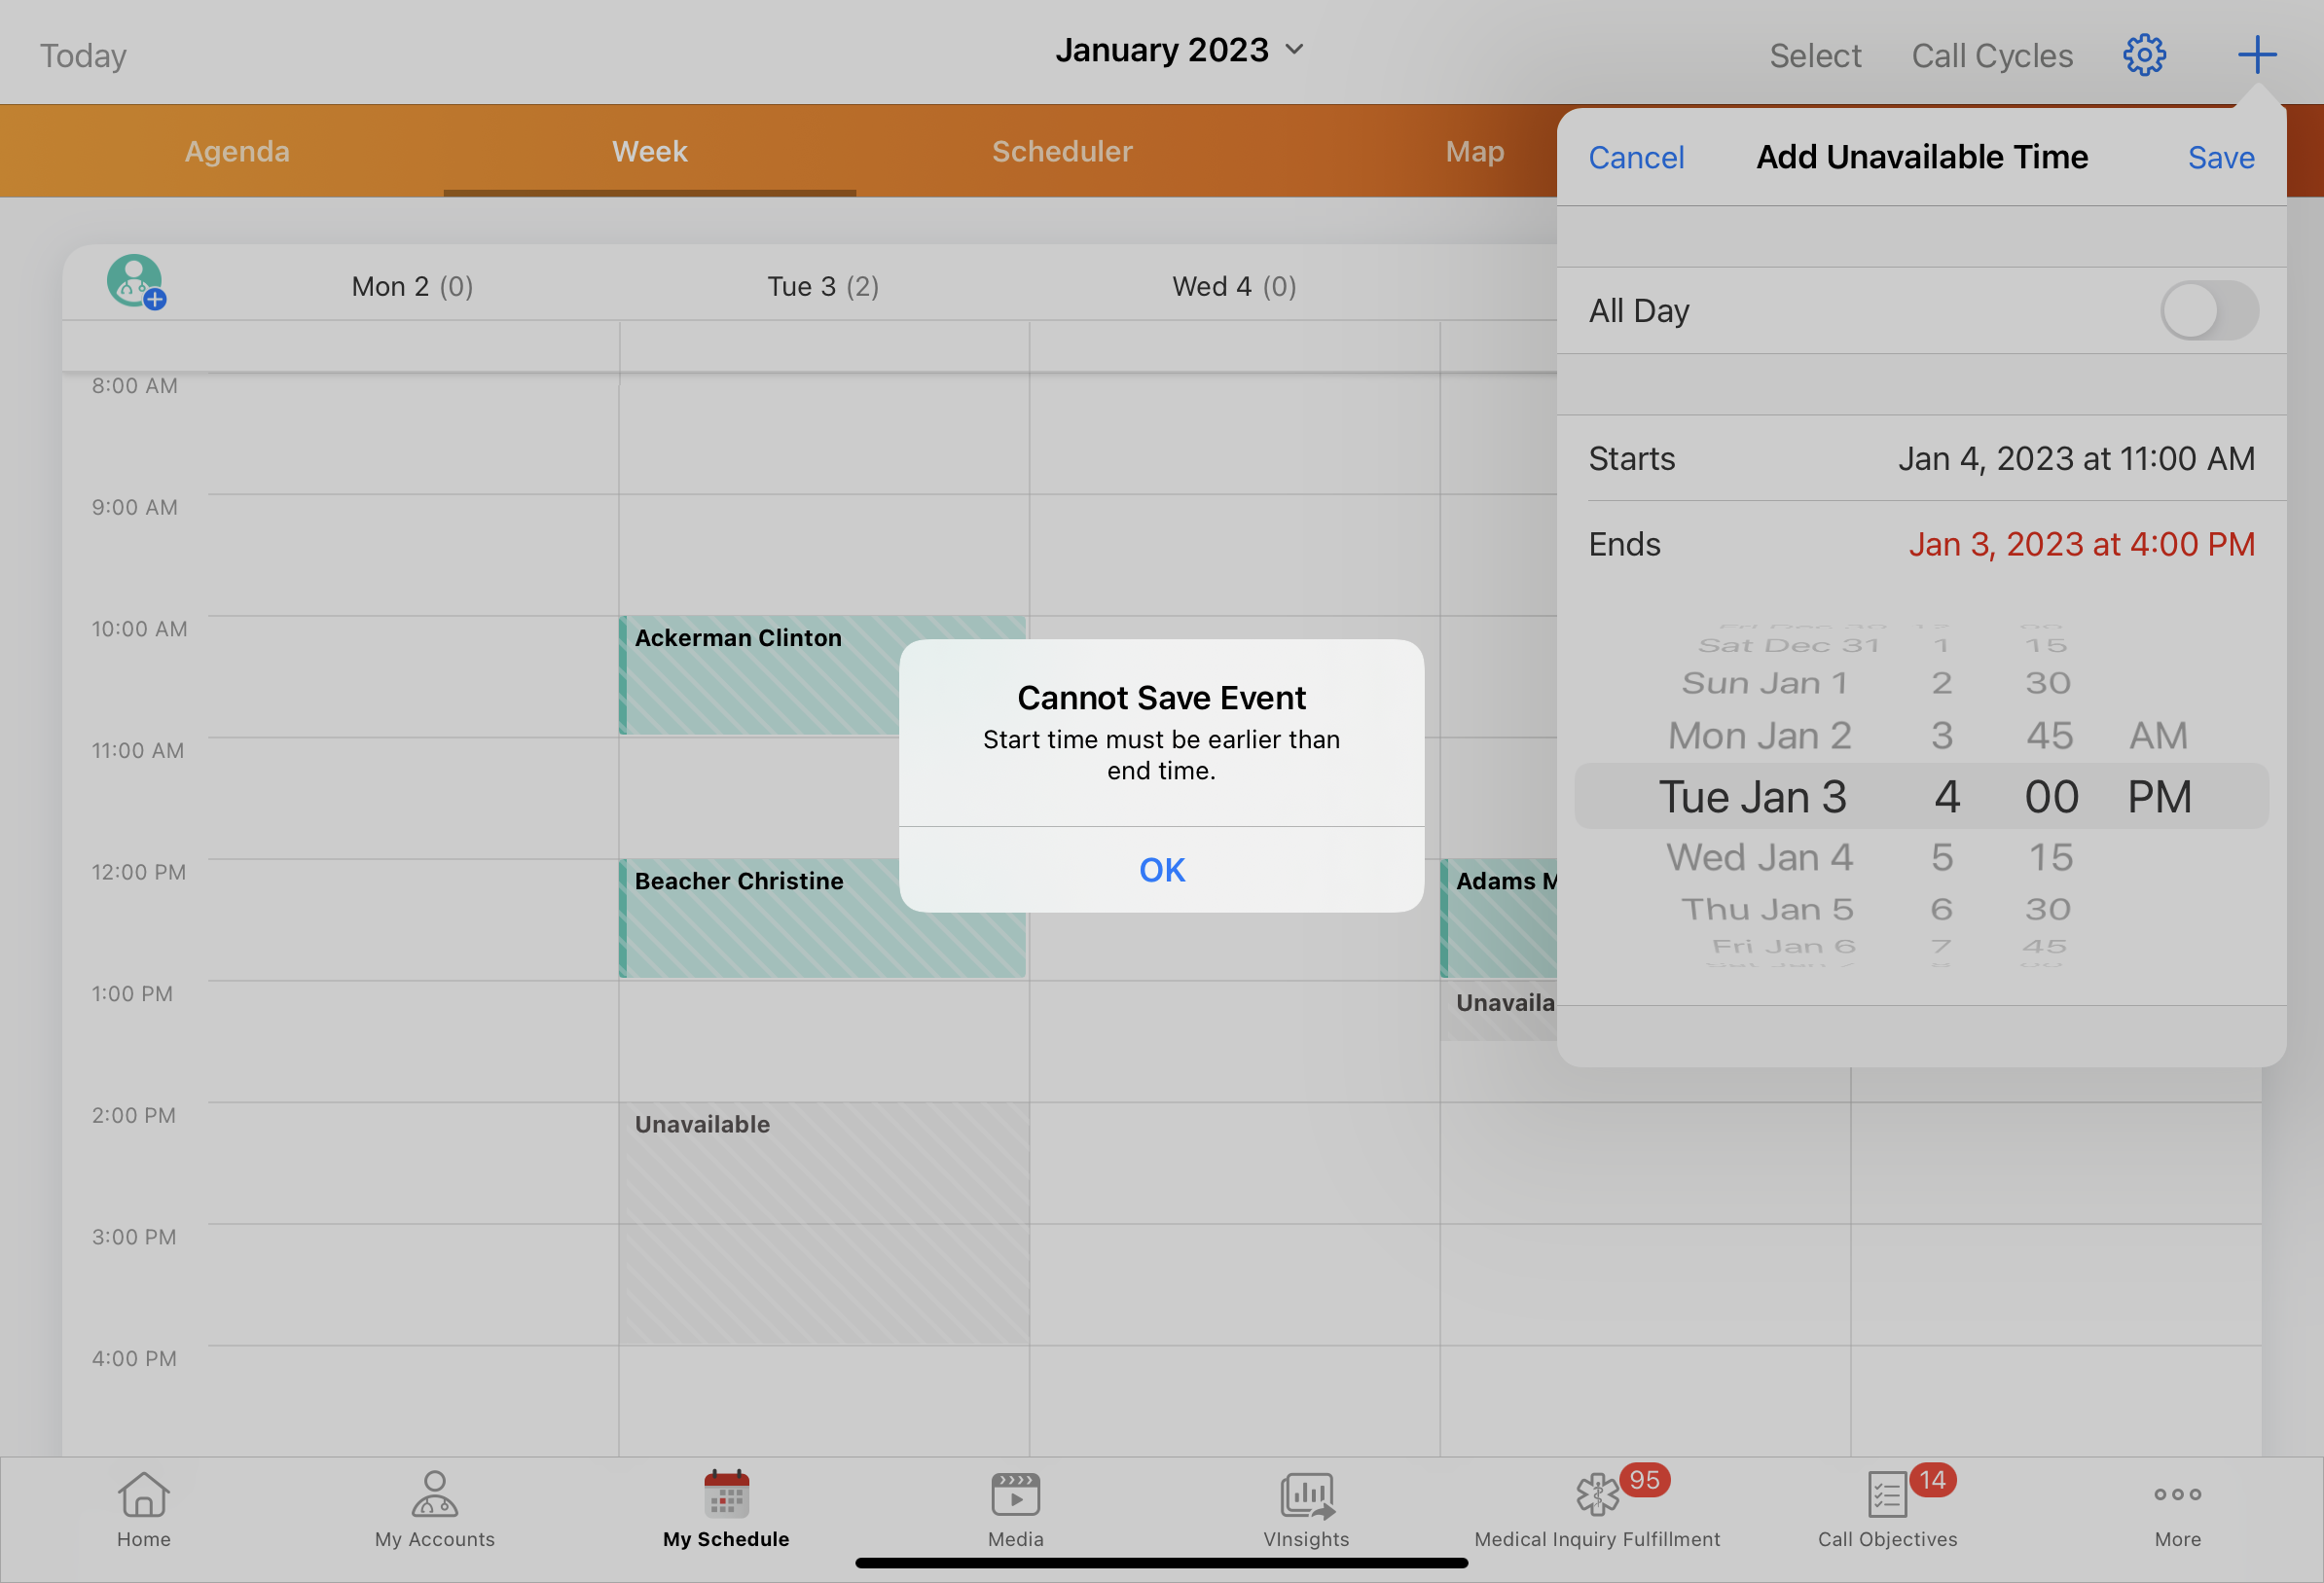
Task: Click the Unavailable block on Tuesday
Action: (823, 1222)
